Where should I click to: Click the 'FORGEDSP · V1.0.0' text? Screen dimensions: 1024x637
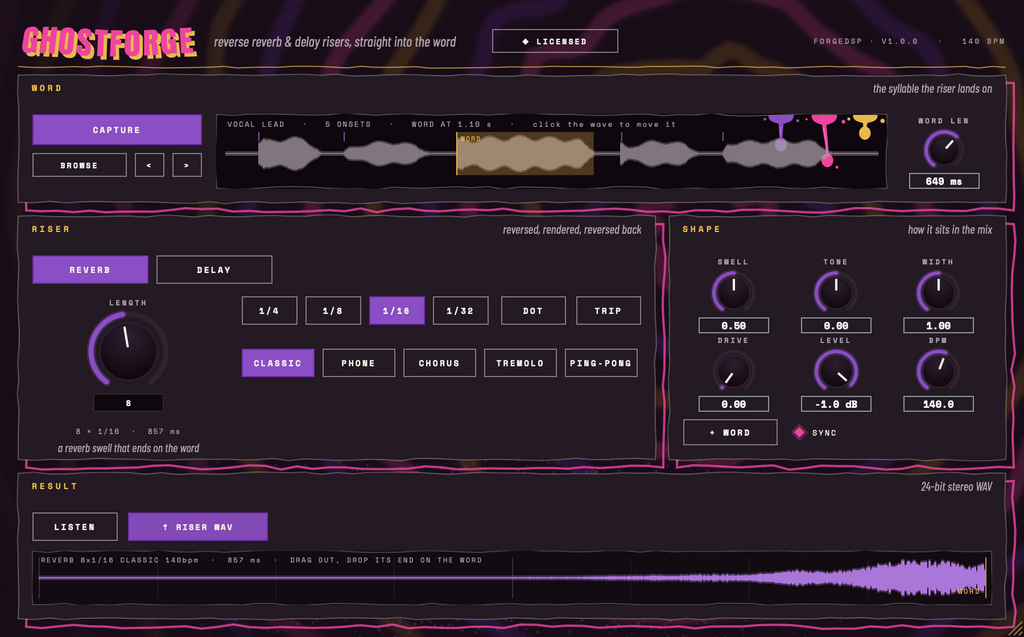click(x=865, y=41)
